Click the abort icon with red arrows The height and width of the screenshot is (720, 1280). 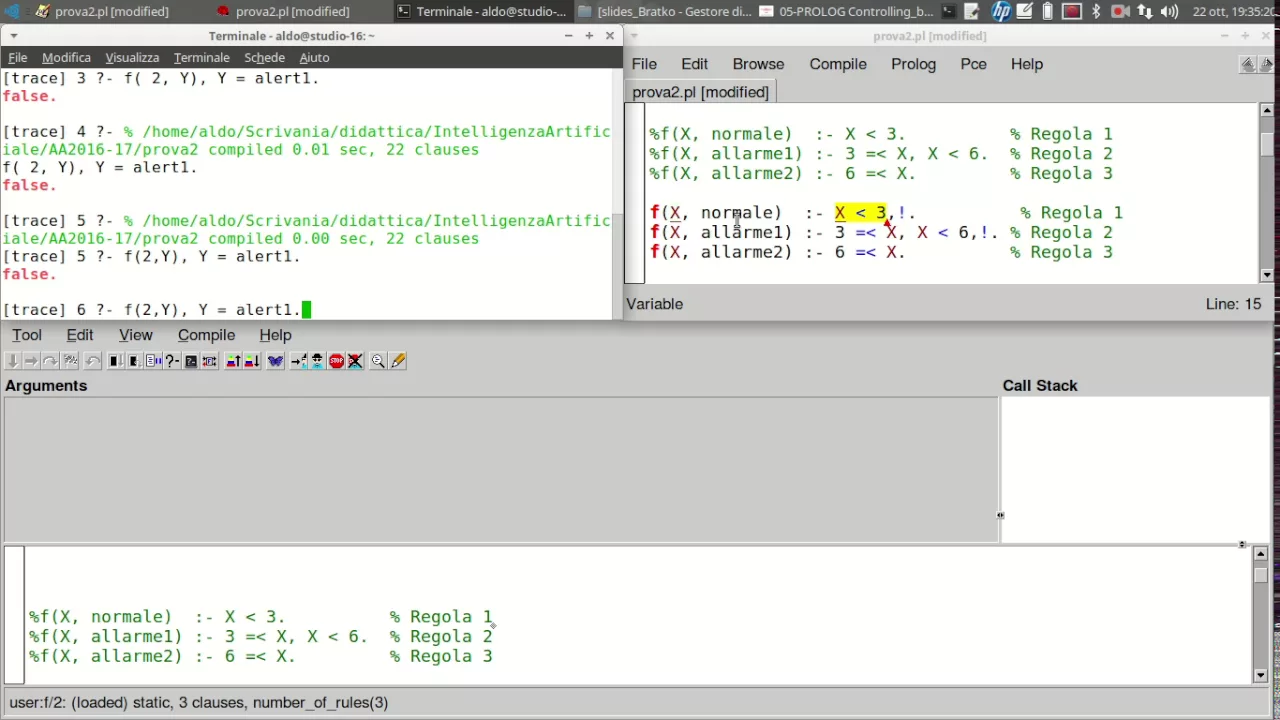209,361
